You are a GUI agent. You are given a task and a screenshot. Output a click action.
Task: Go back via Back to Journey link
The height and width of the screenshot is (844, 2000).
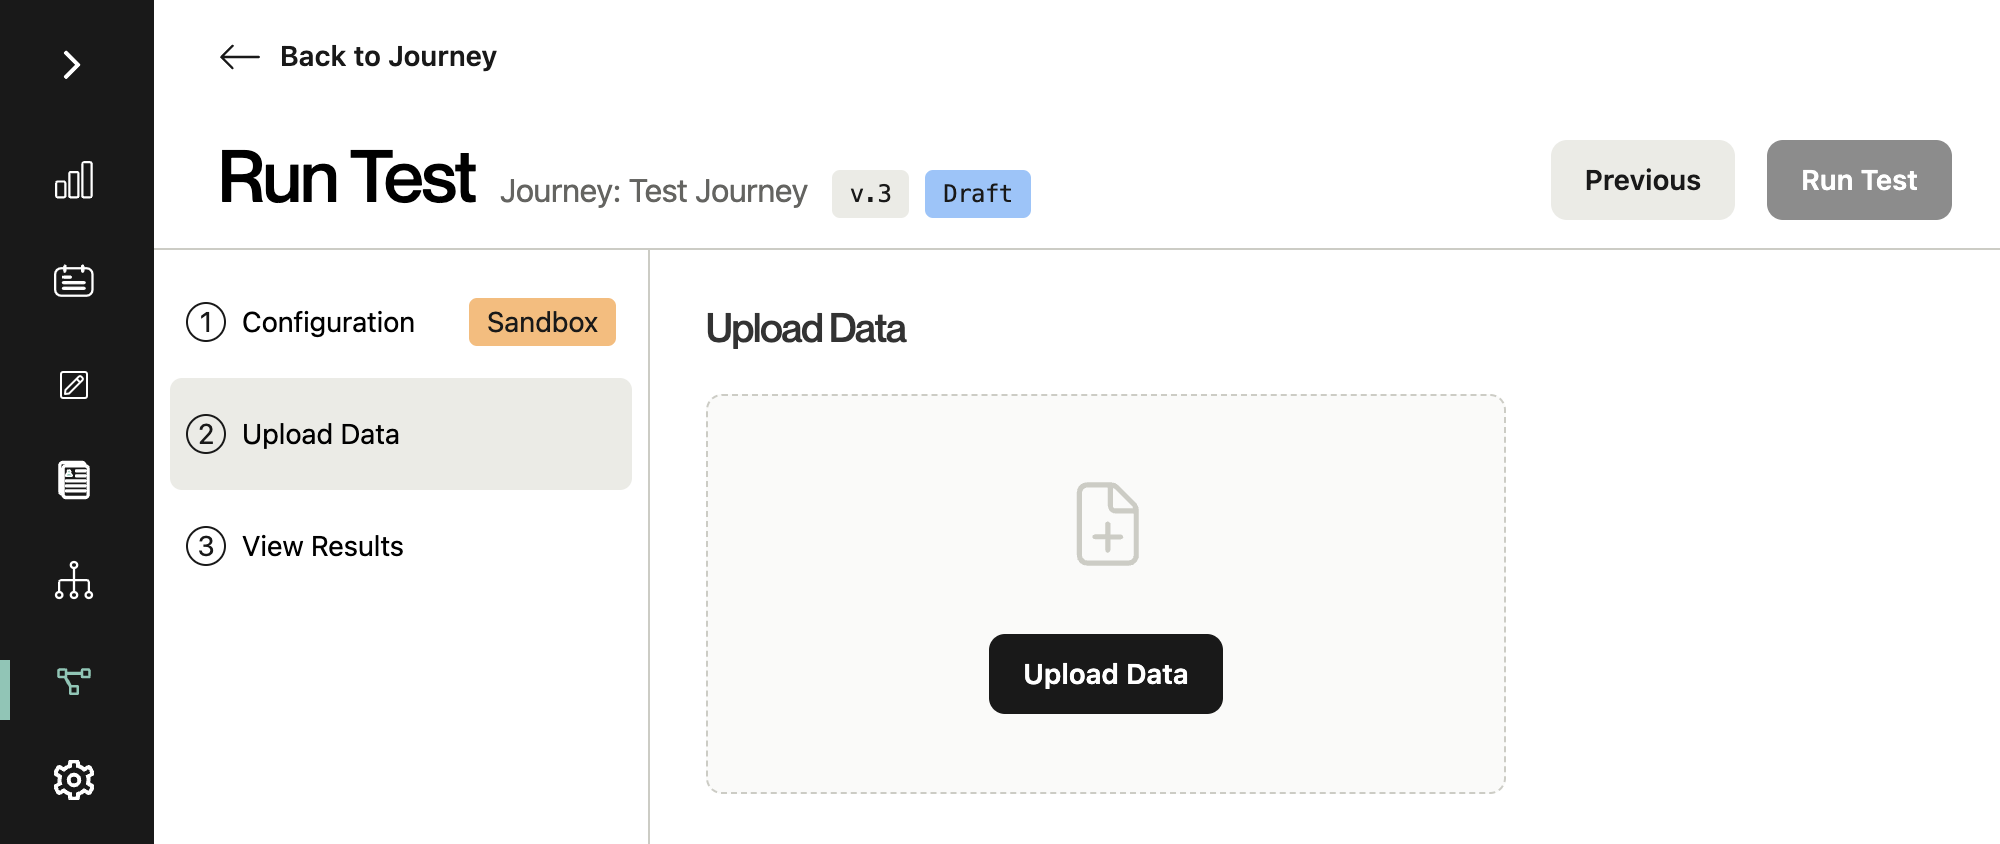click(x=388, y=57)
